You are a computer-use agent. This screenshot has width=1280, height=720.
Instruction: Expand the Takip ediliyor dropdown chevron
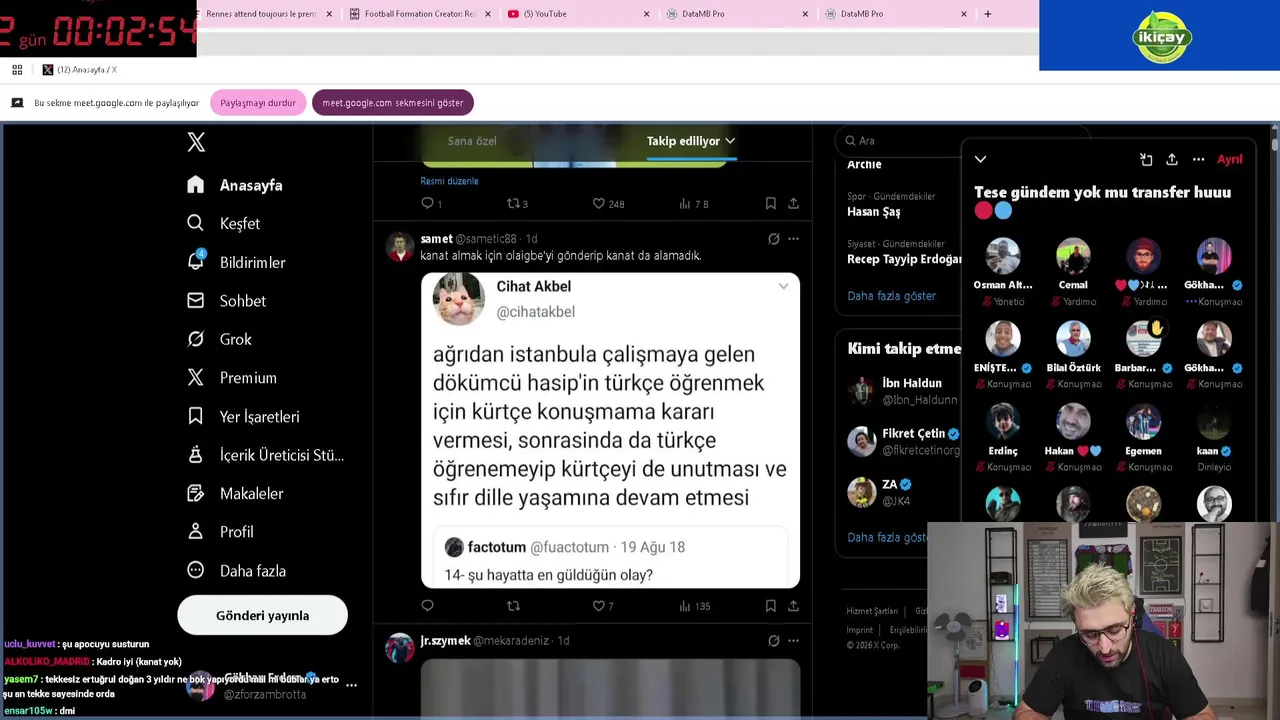click(730, 141)
